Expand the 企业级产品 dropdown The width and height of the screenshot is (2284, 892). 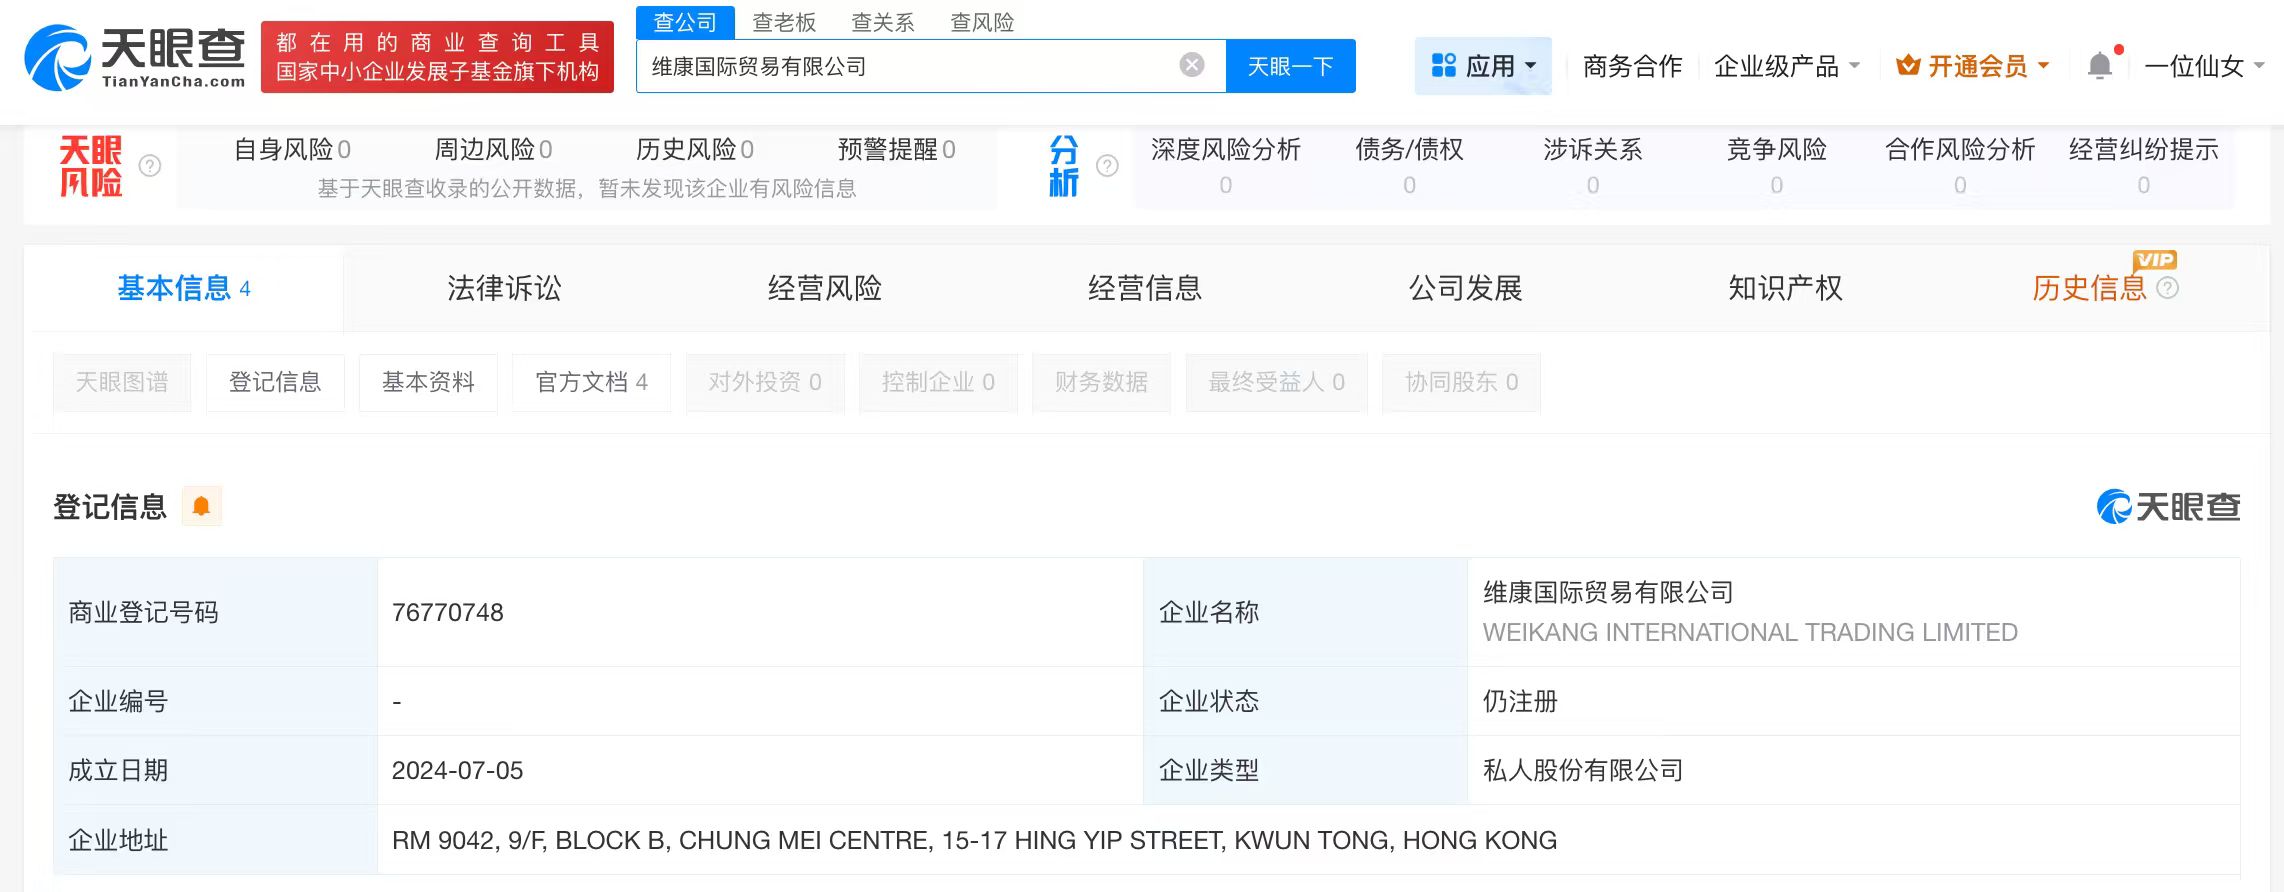(1787, 66)
